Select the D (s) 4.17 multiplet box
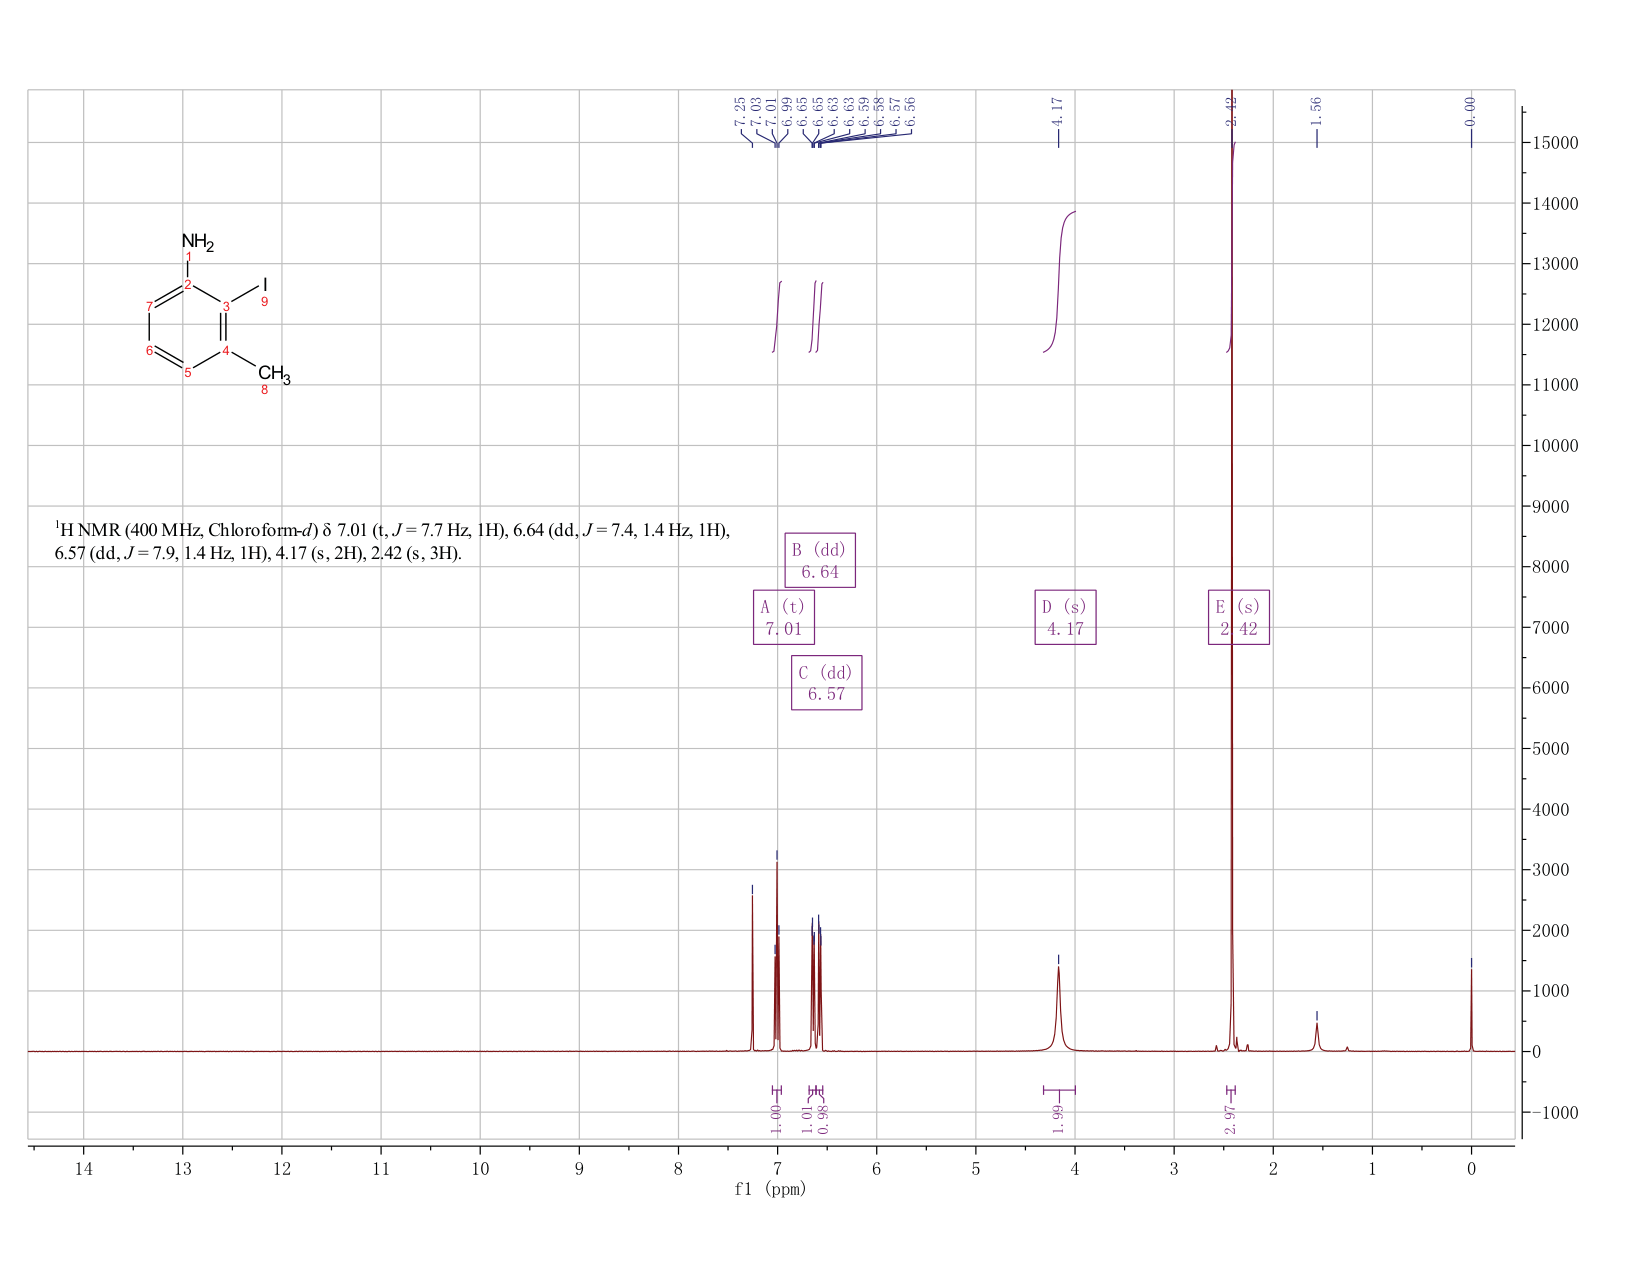Image resolution: width=1650 pixels, height=1275 pixels. pyautogui.click(x=1065, y=617)
